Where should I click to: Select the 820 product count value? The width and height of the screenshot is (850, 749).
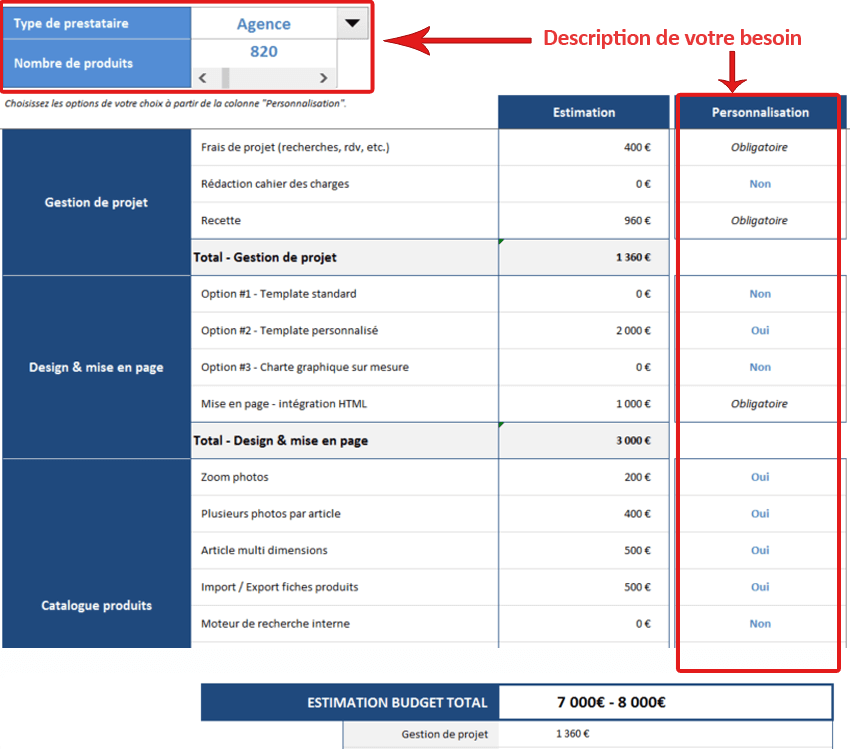[264, 52]
